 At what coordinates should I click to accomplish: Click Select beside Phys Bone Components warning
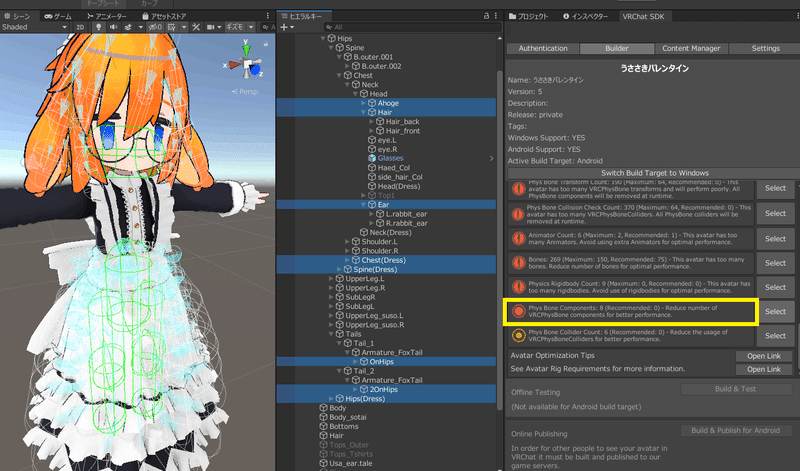point(776,311)
